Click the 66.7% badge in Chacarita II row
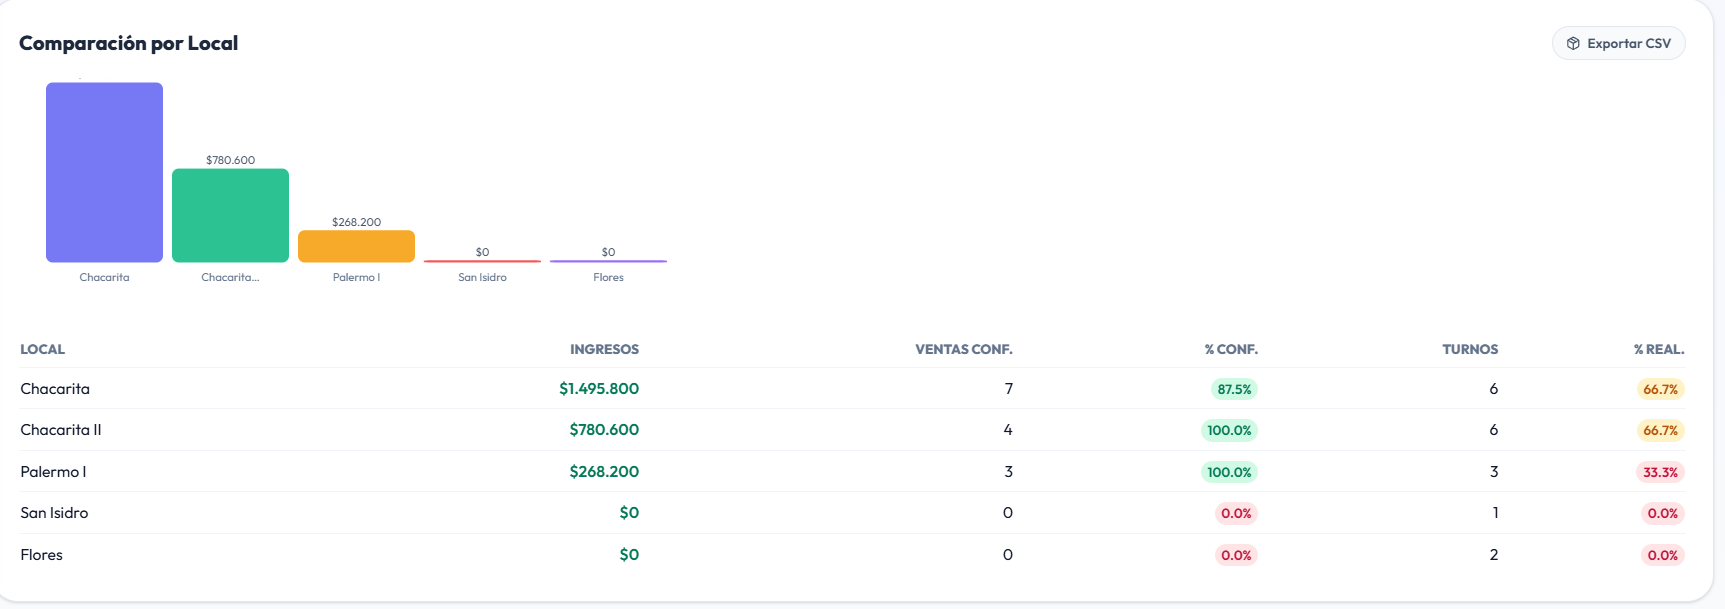 click(x=1660, y=431)
